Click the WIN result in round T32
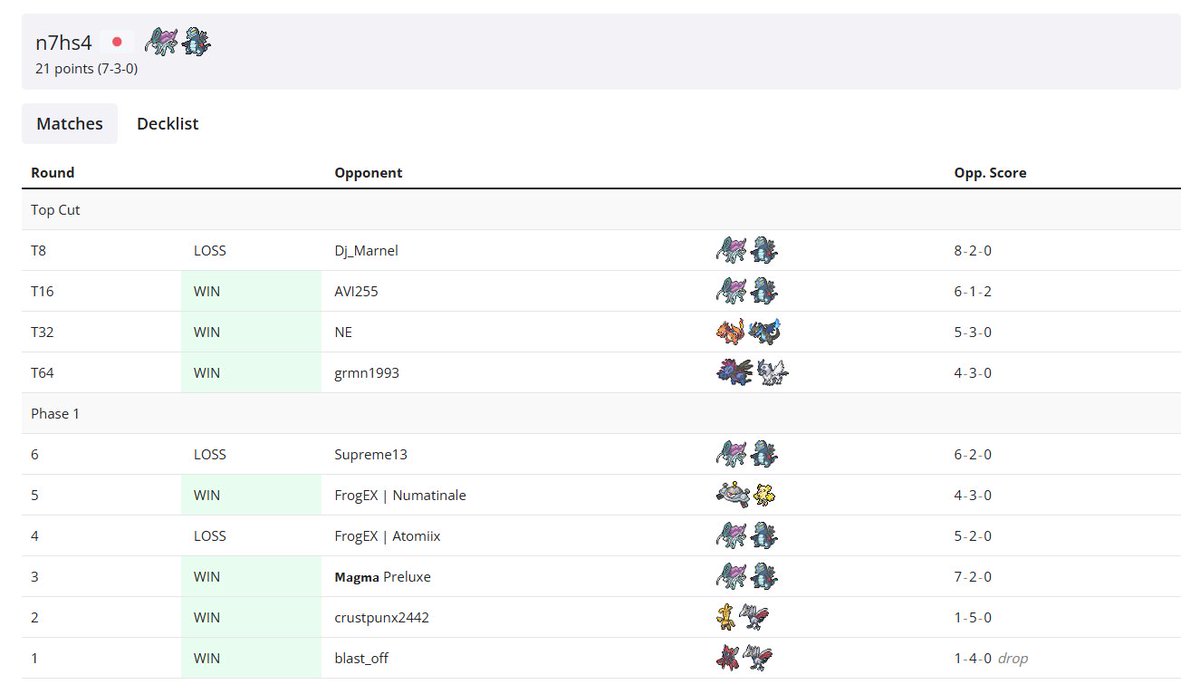 tap(207, 332)
